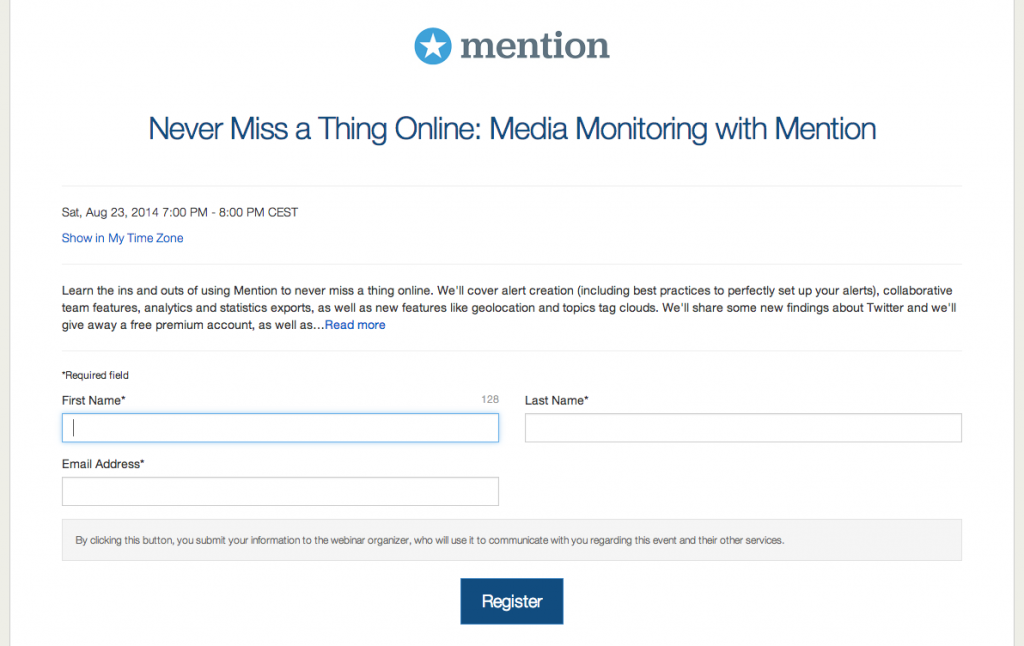Viewport: 1024px width, 646px height.
Task: Click the Sat, Aug 23, 2014 date line
Action: pyautogui.click(x=180, y=212)
